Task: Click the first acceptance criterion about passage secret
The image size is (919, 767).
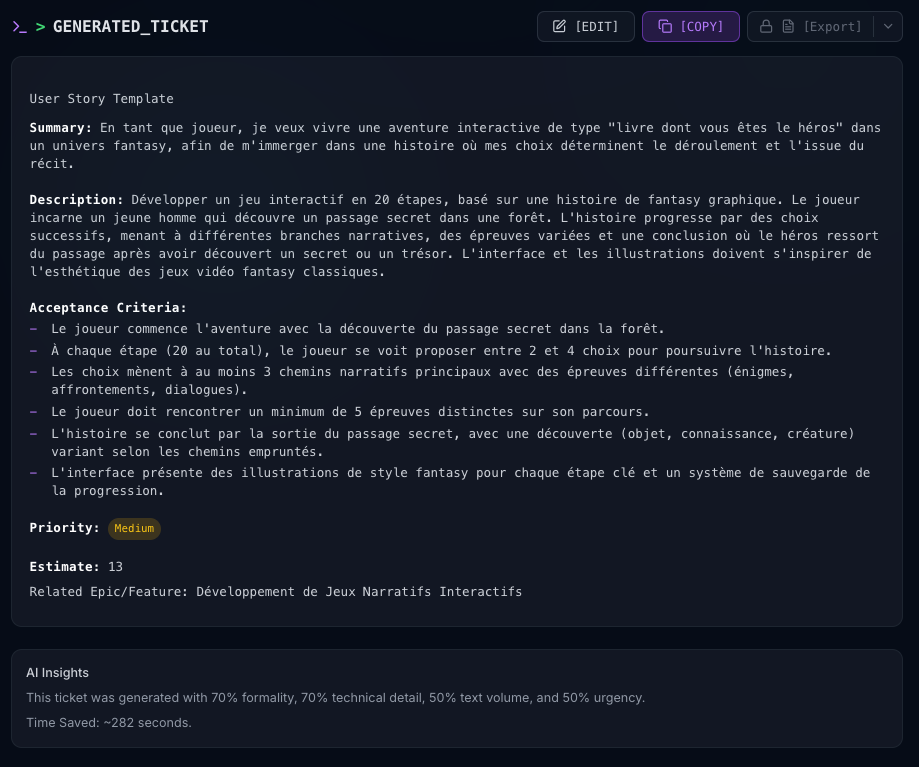Action: coord(357,329)
